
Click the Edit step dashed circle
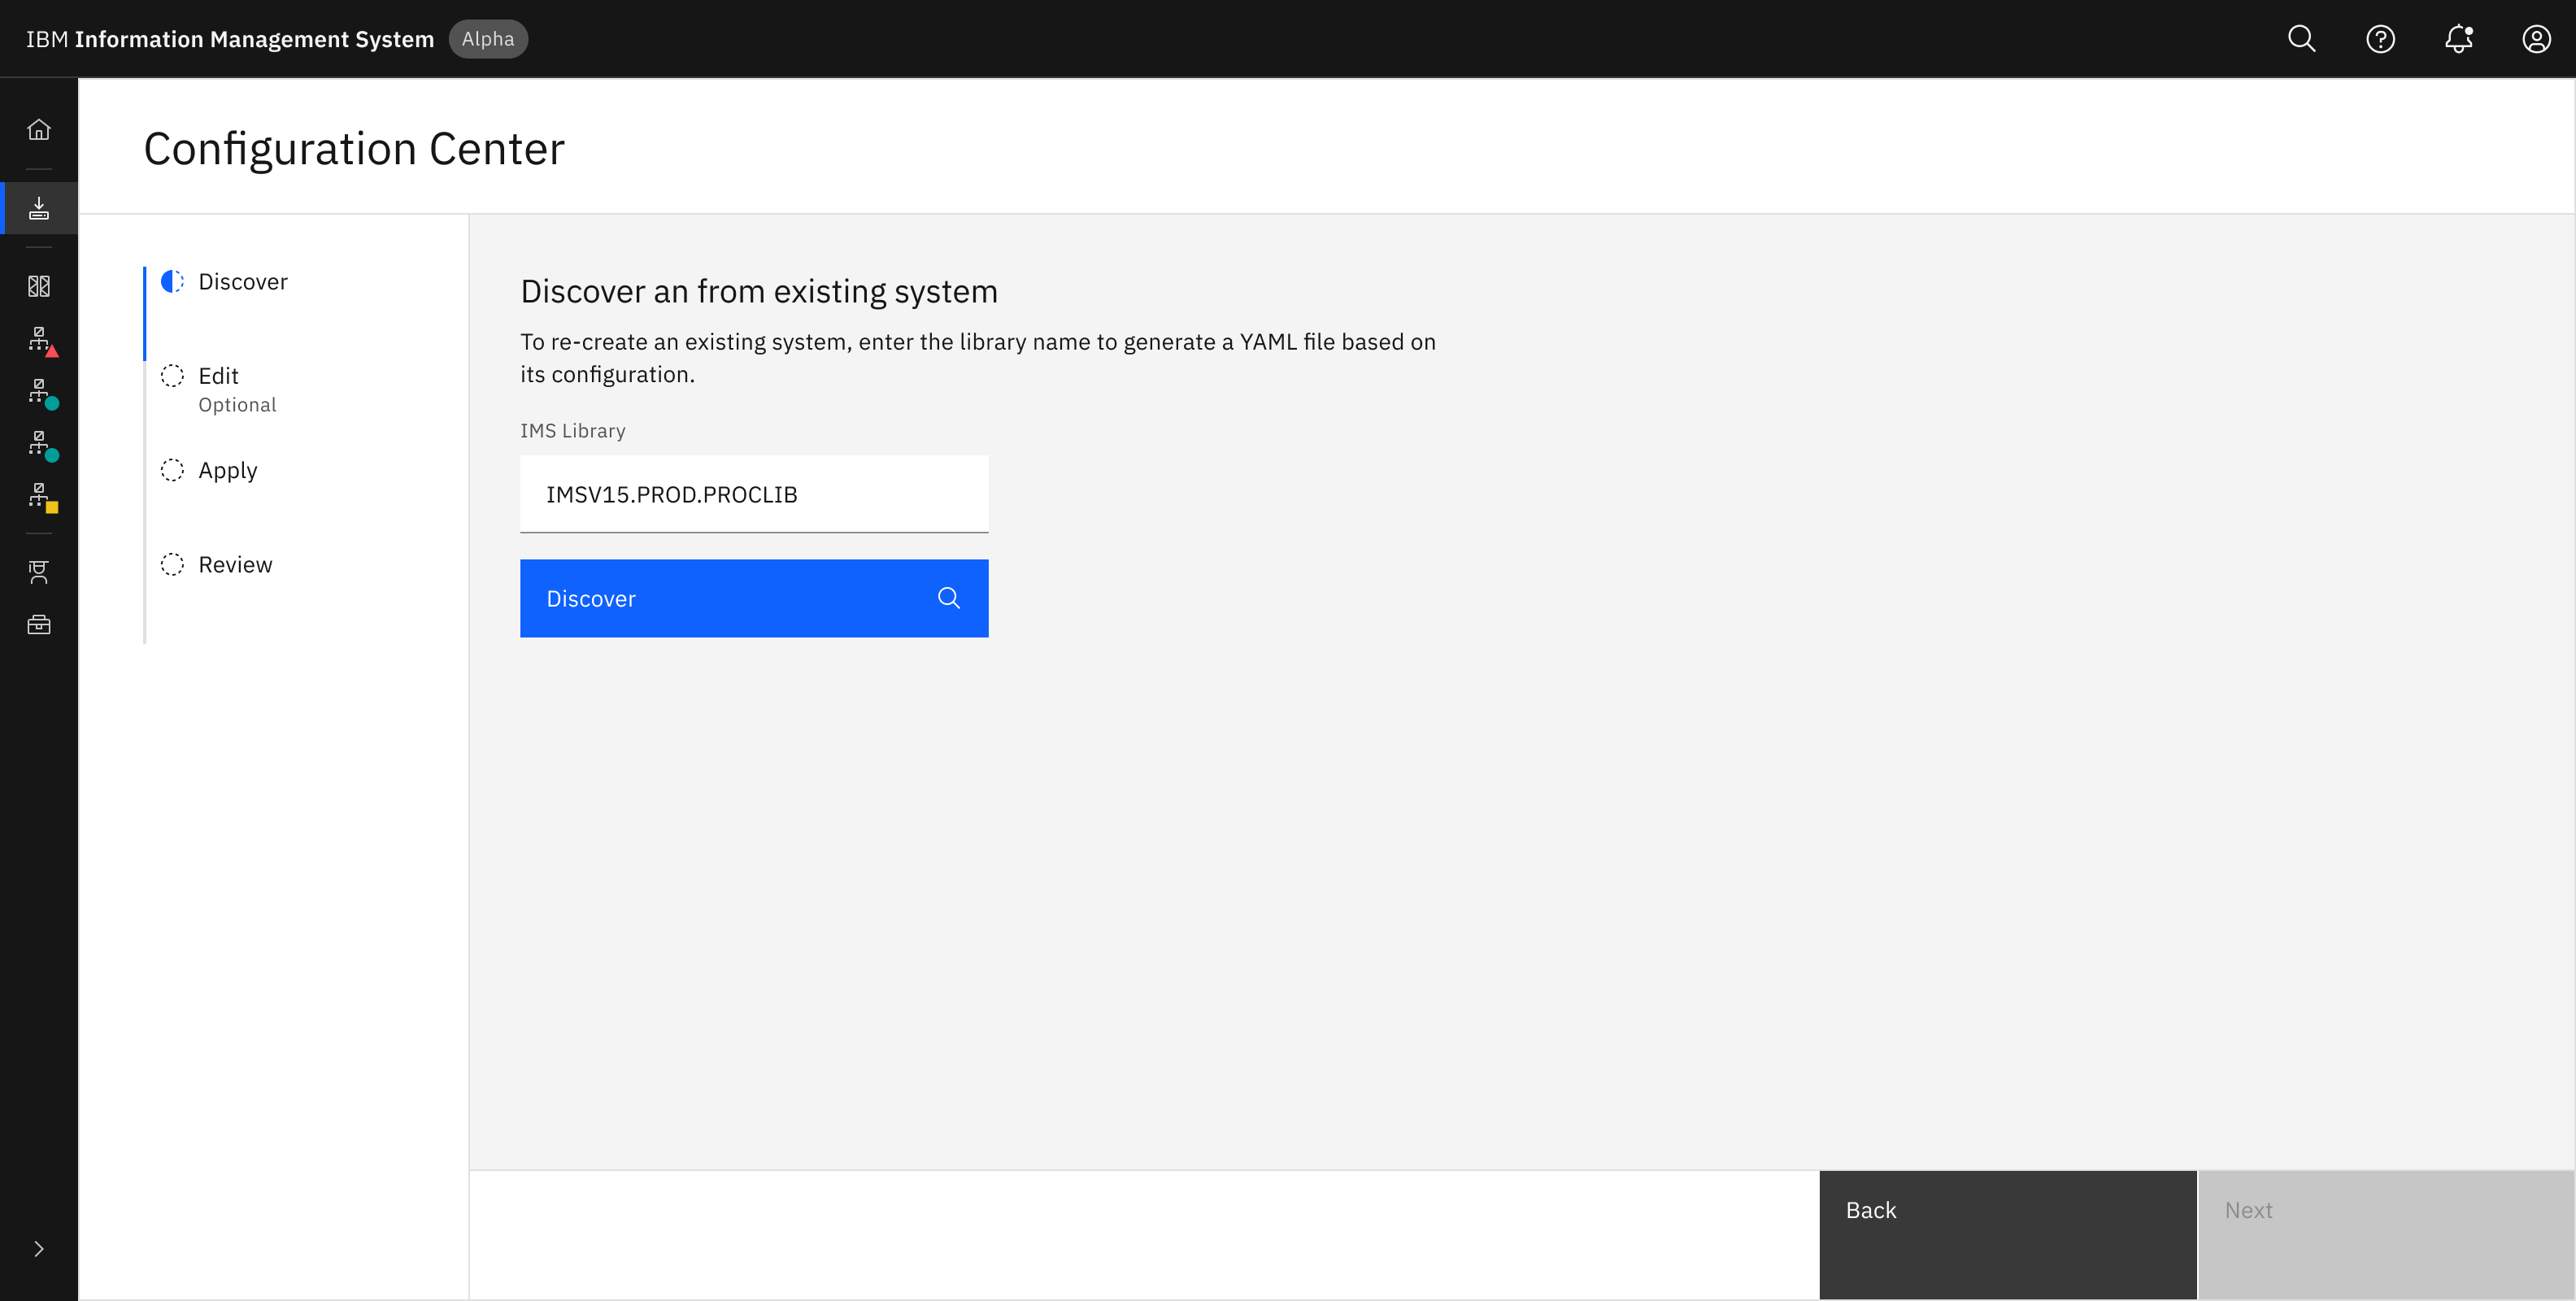pos(172,375)
